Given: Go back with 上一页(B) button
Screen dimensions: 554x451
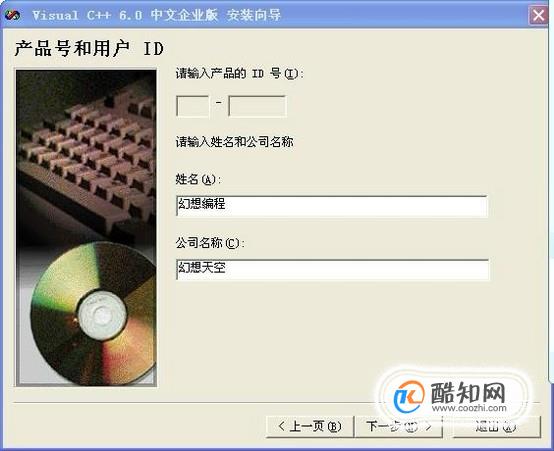Looking at the screenshot, I should [x=310, y=427].
